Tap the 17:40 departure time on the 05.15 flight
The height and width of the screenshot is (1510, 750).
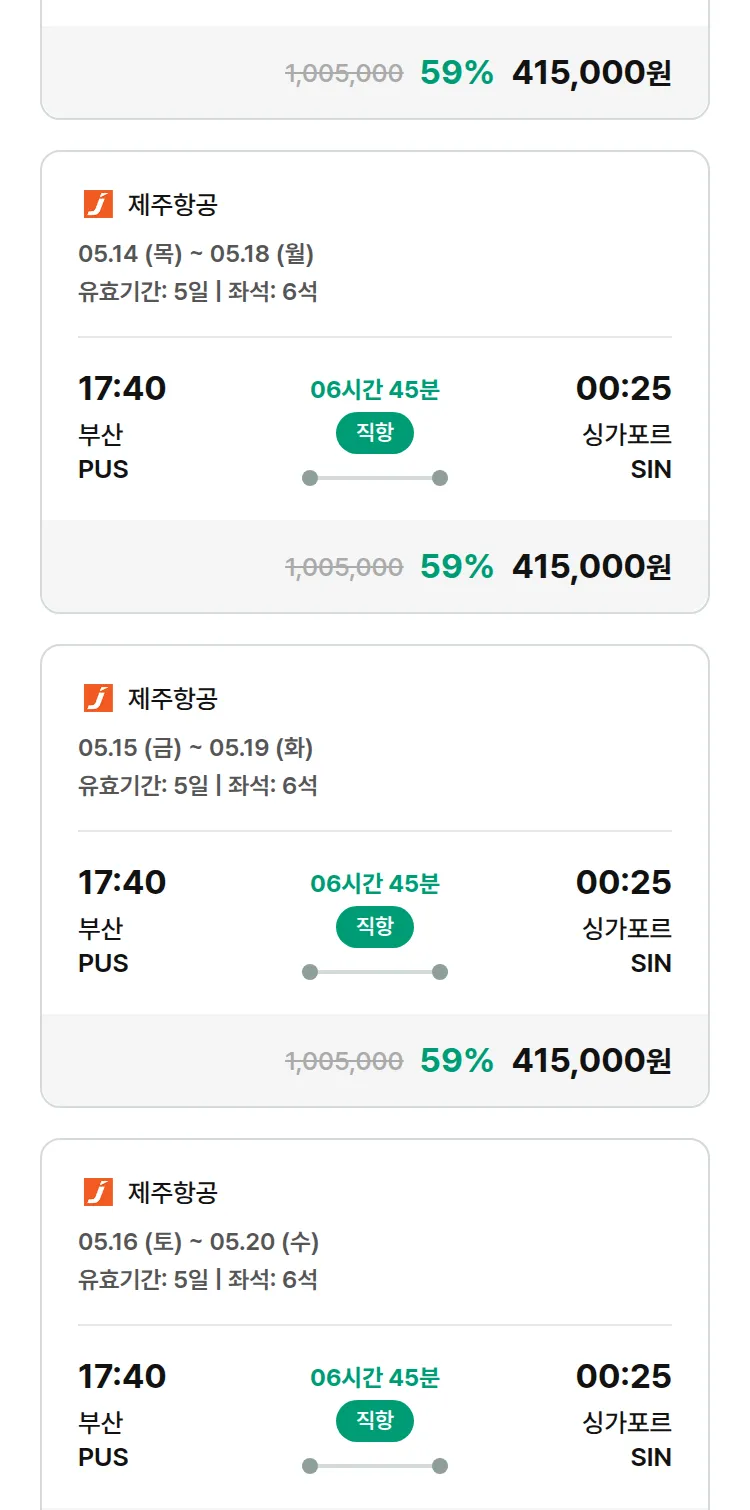pos(122,882)
